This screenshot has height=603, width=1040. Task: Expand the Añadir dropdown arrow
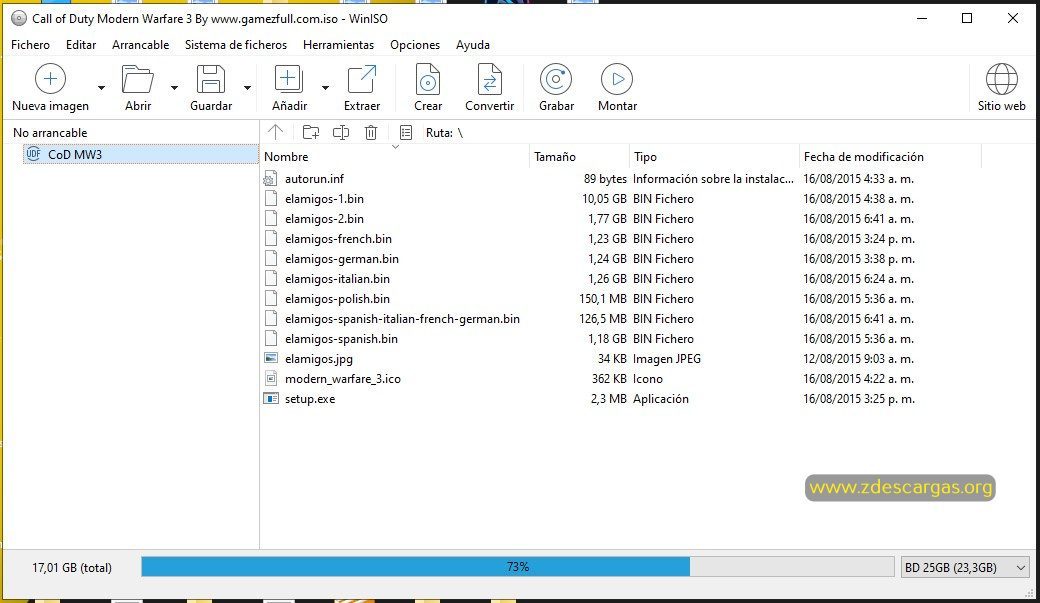[326, 87]
